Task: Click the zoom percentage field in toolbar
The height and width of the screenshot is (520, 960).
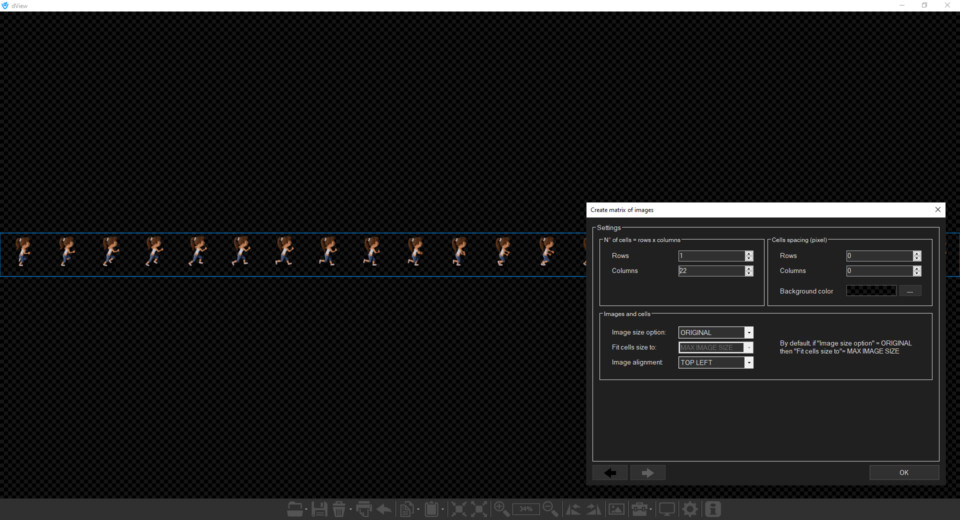Action: click(x=526, y=509)
